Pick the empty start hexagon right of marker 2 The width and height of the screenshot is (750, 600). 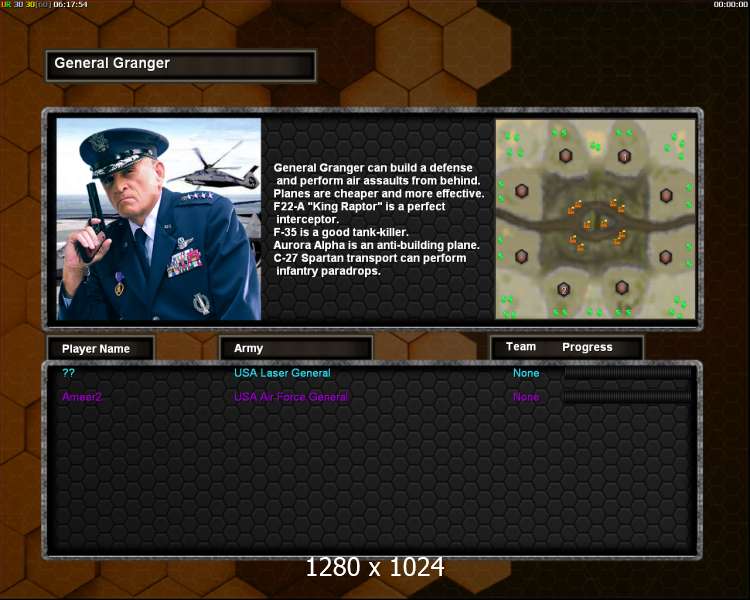(x=621, y=288)
